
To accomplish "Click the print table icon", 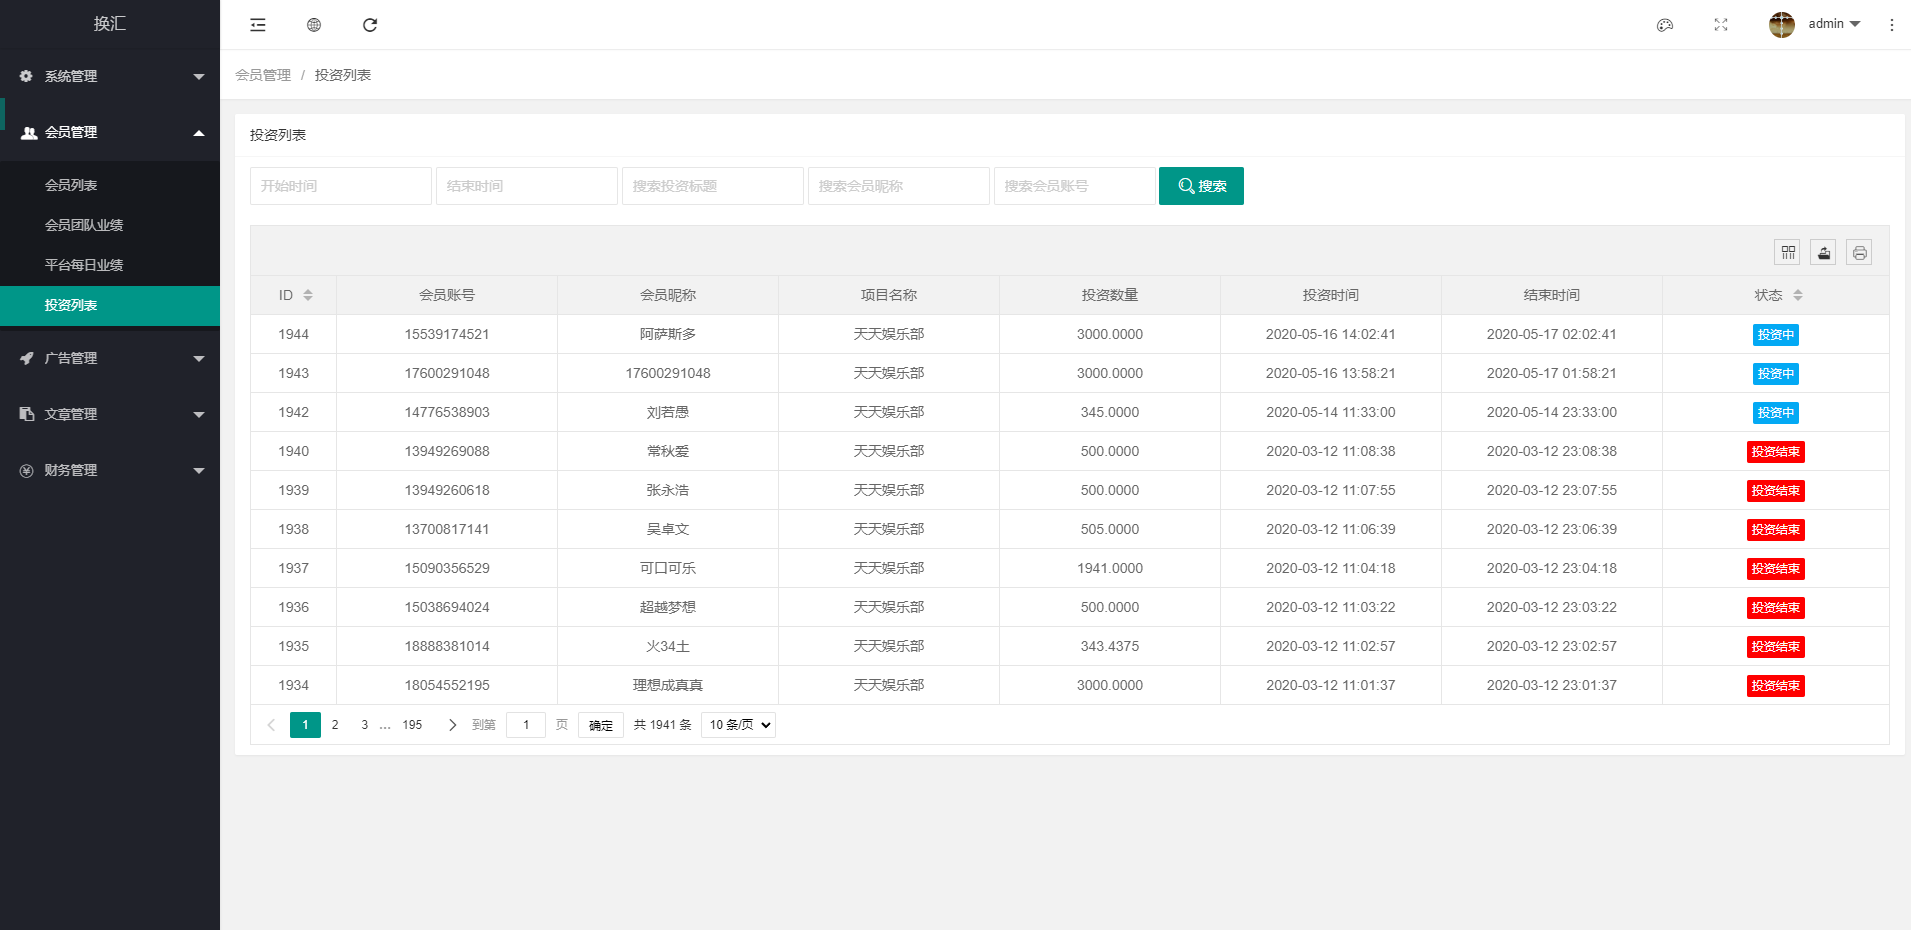I will (x=1859, y=253).
